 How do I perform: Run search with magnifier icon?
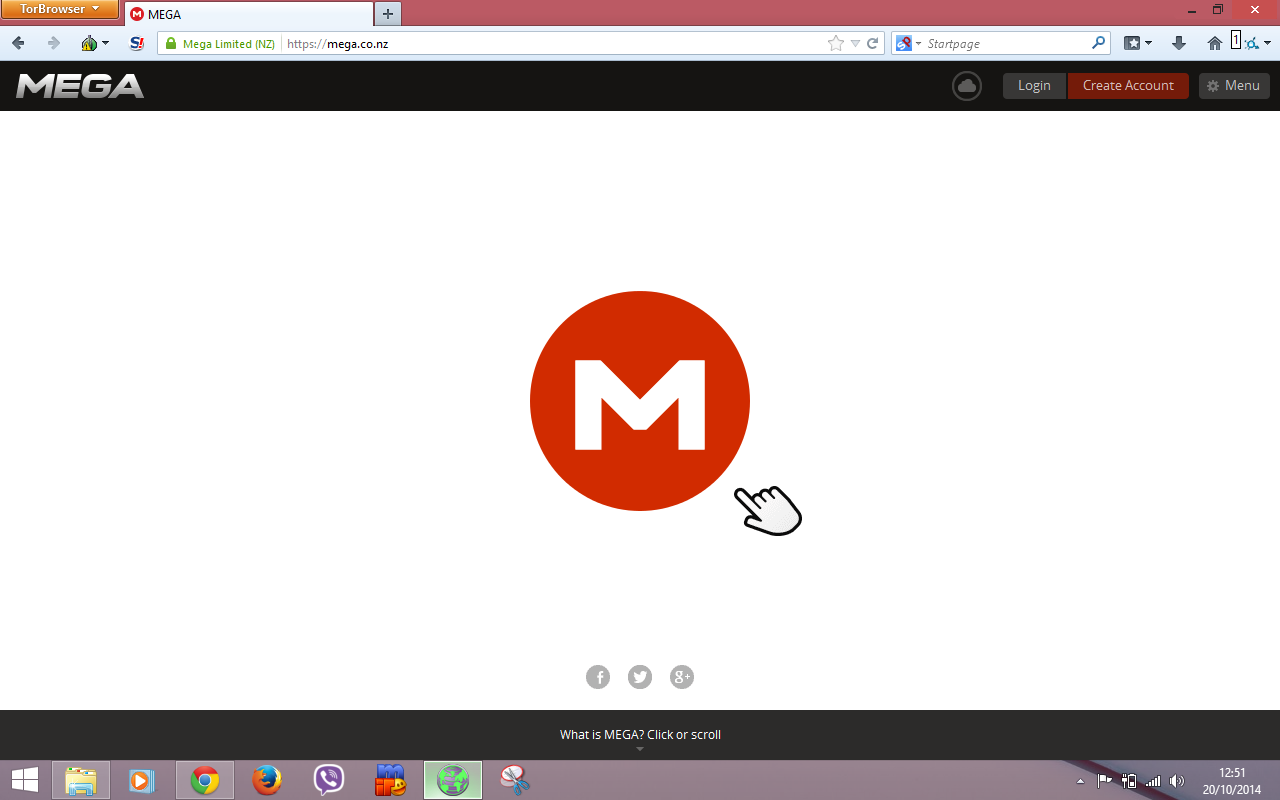(1099, 43)
